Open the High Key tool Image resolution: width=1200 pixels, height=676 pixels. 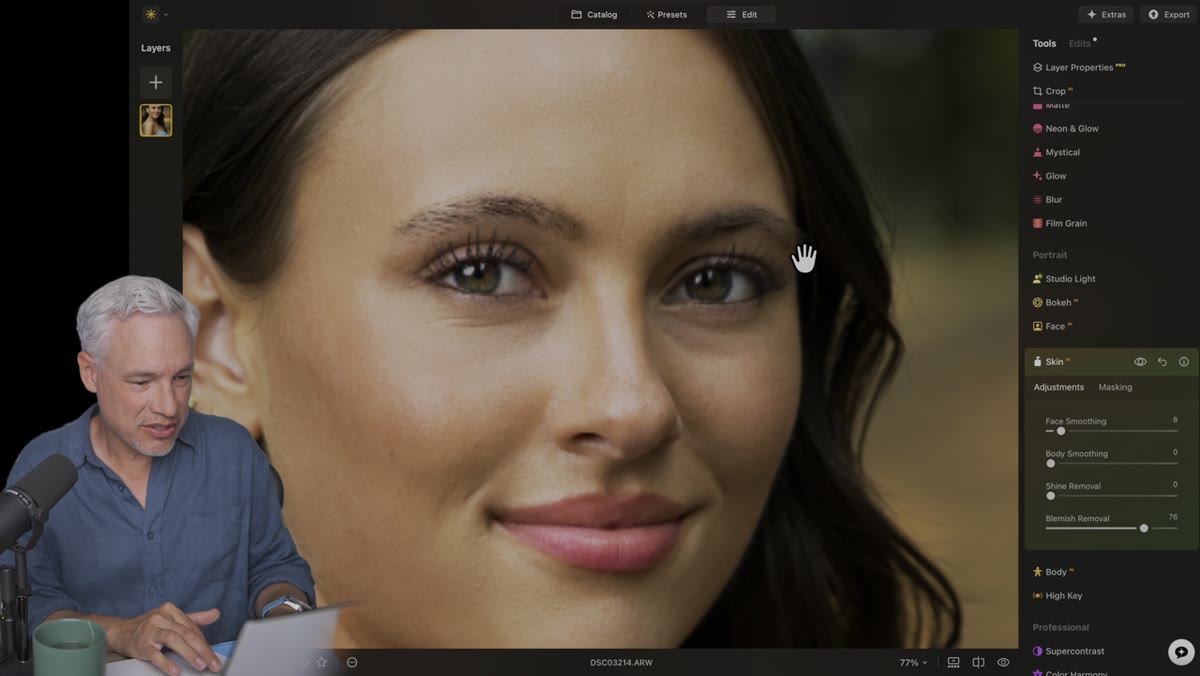click(1057, 596)
